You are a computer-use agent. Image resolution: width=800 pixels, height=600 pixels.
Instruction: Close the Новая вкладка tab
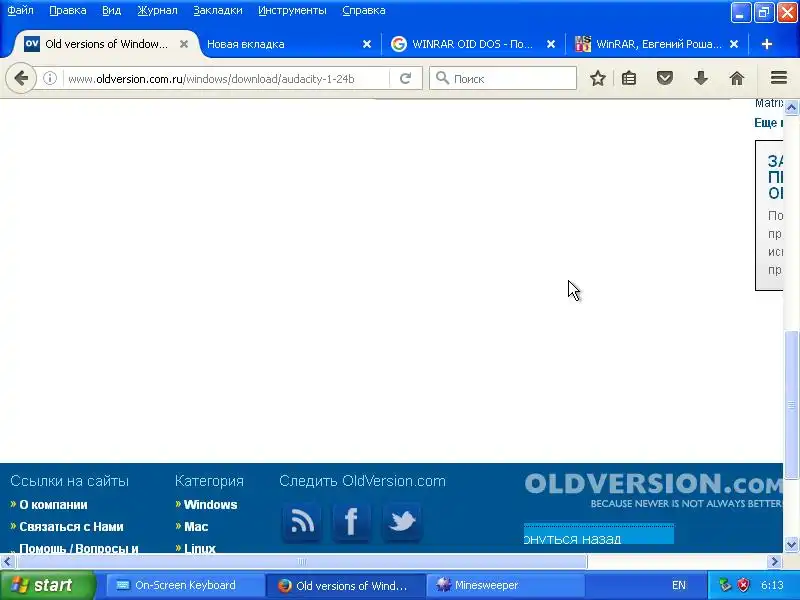pyautogui.click(x=367, y=44)
